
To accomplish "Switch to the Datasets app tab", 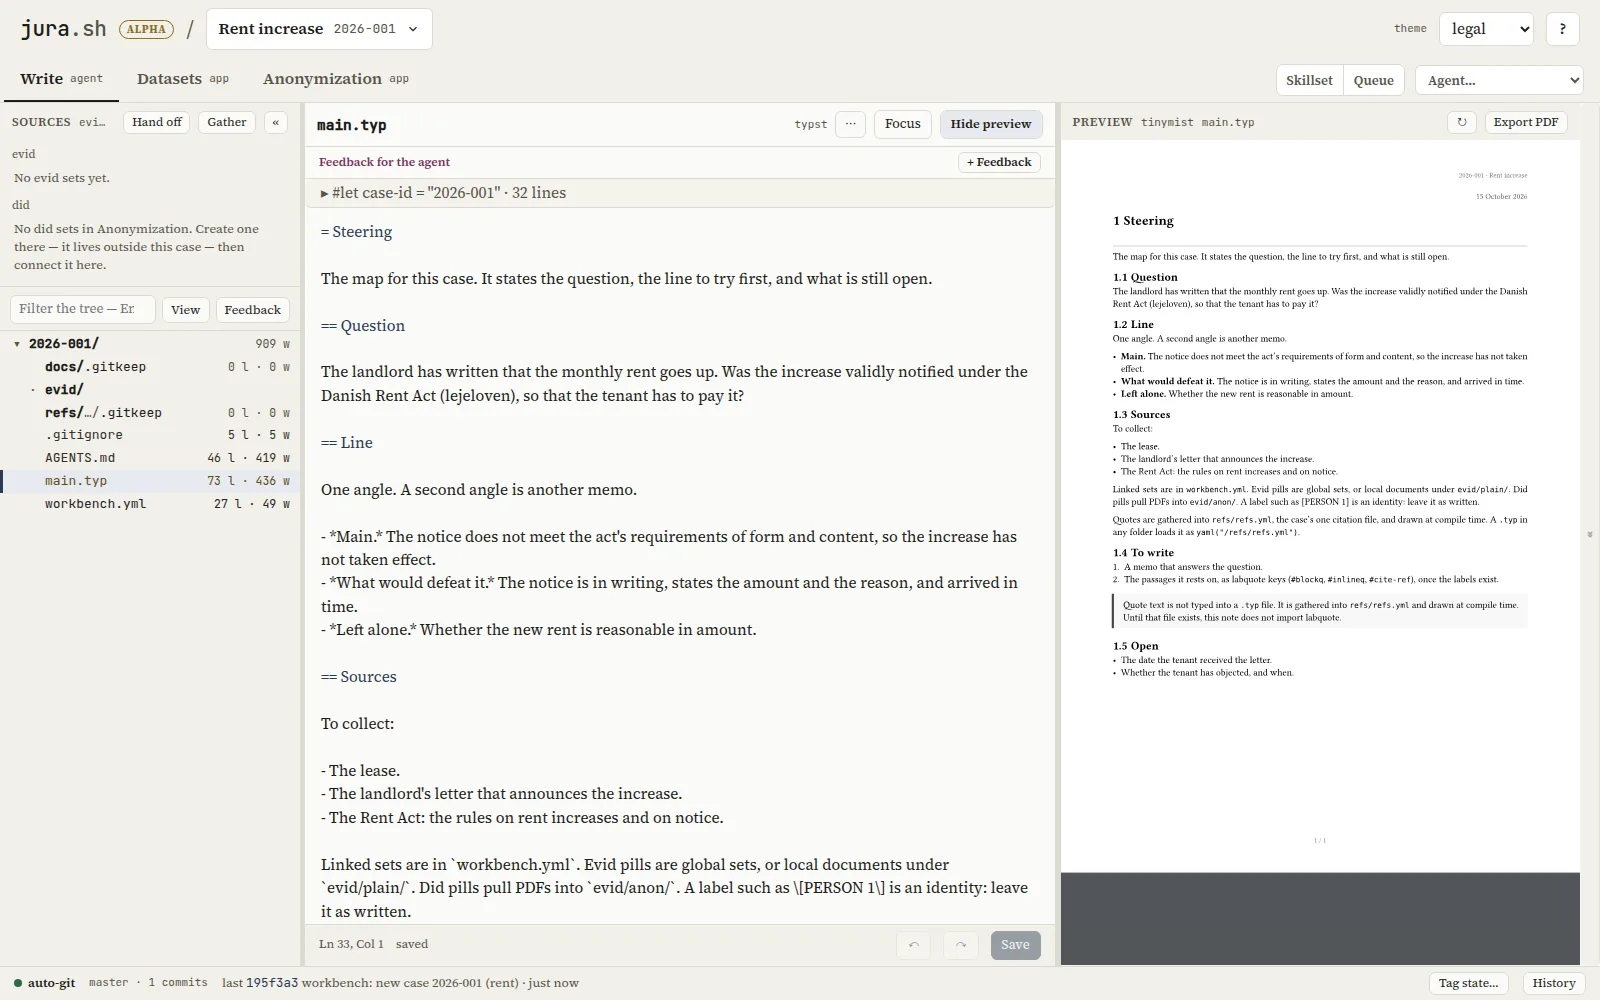I will pos(183,79).
